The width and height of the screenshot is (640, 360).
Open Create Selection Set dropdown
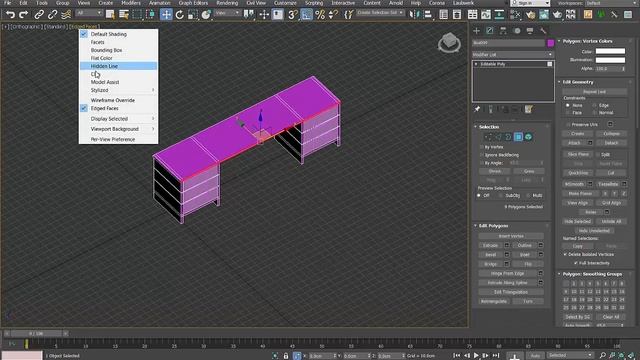click(380, 13)
